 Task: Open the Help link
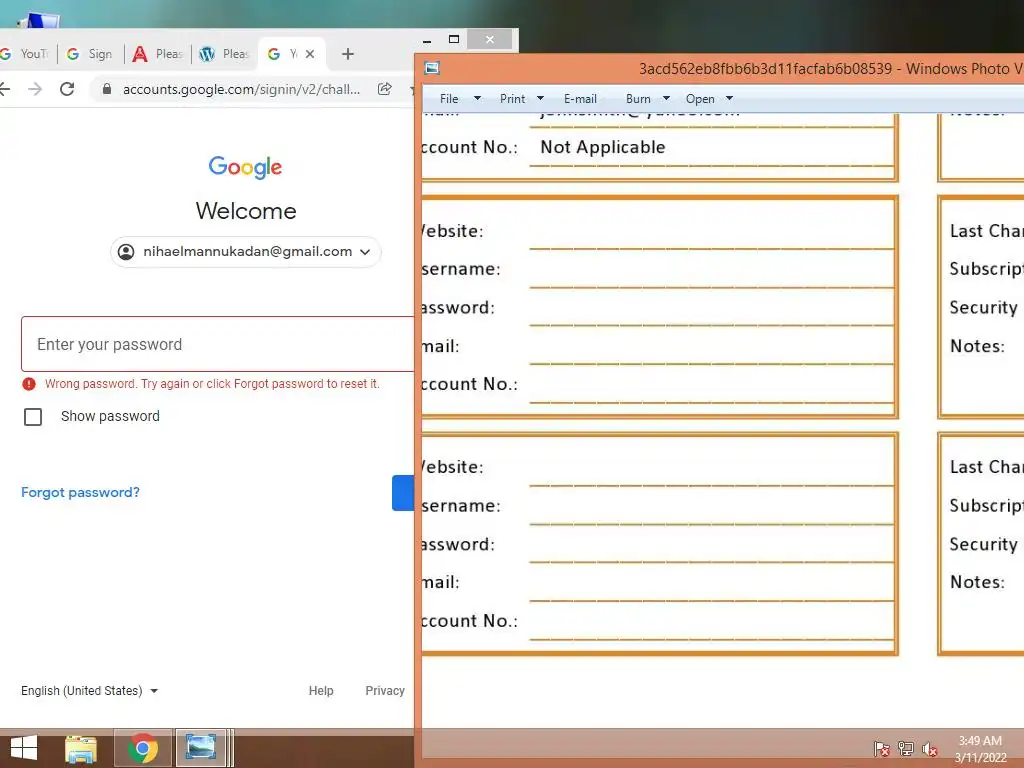tap(321, 691)
